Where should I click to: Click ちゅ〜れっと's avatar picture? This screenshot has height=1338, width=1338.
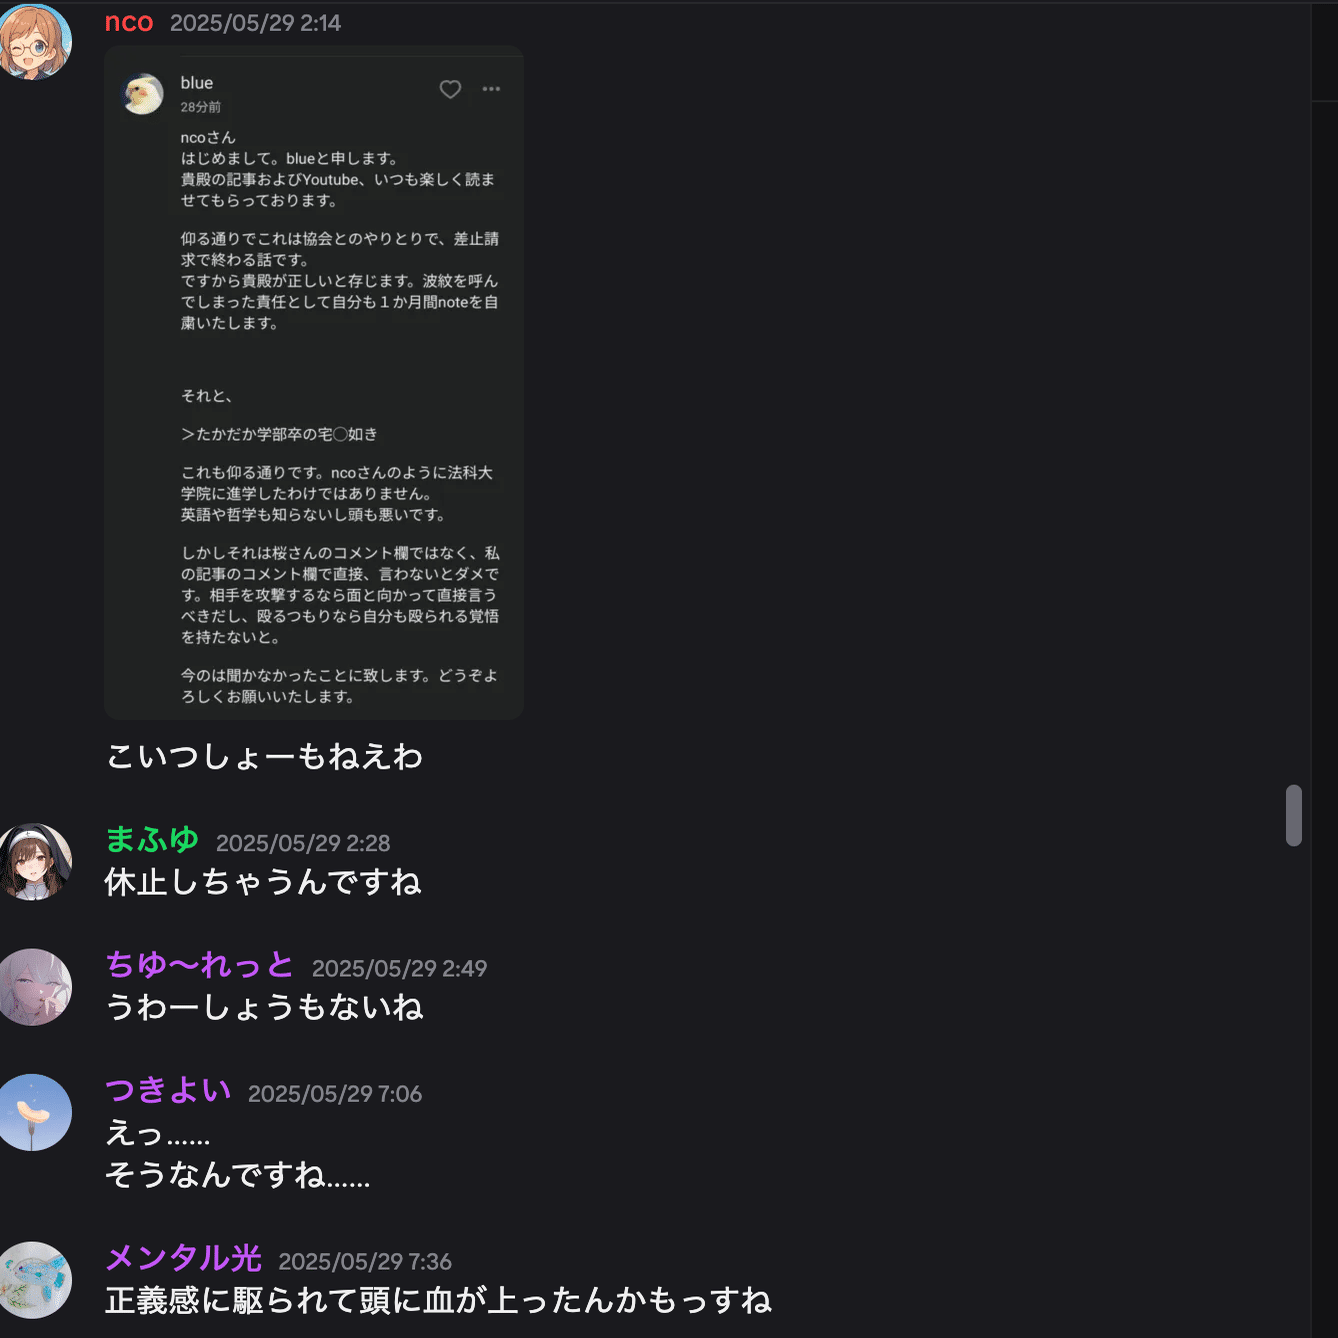click(x=35, y=987)
